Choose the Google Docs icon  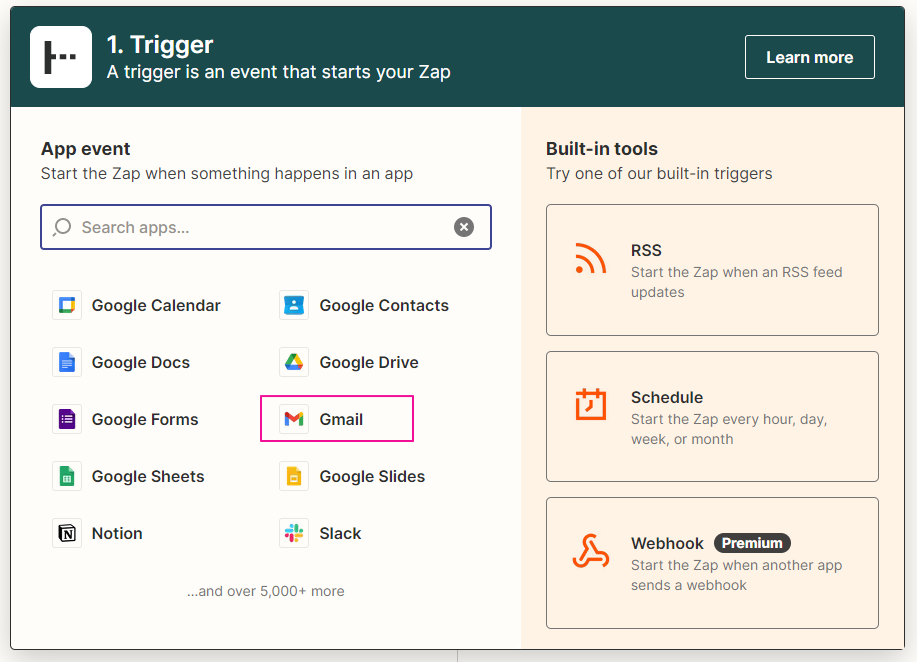coord(67,363)
